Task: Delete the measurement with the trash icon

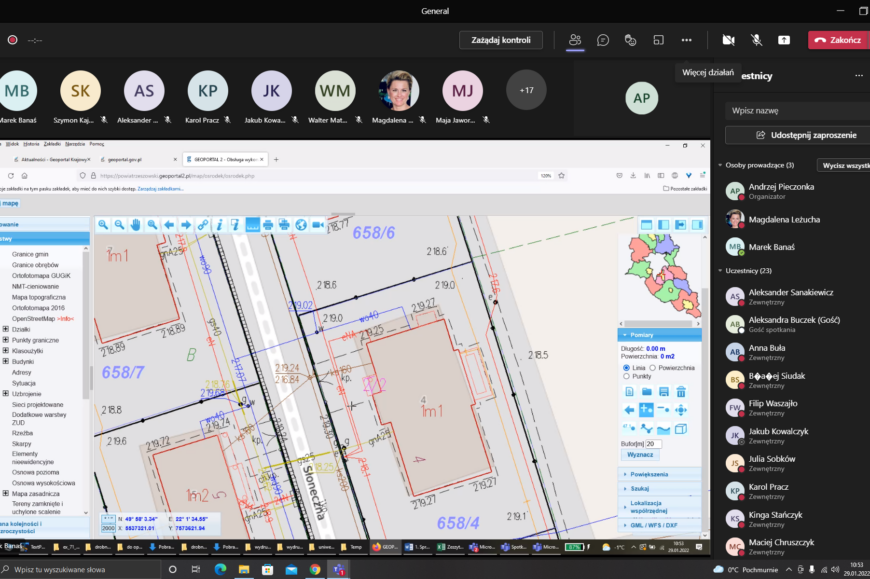Action: (681, 392)
